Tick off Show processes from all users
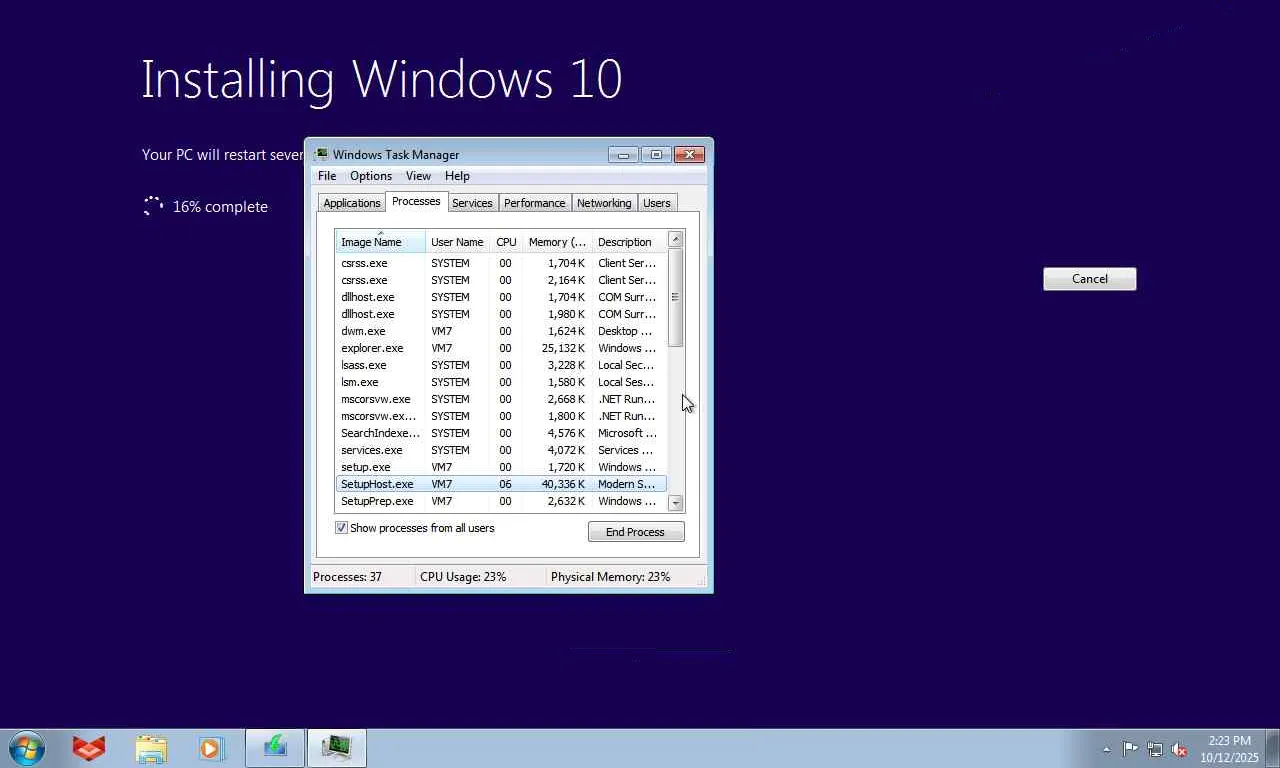The width and height of the screenshot is (1280, 768). (341, 528)
